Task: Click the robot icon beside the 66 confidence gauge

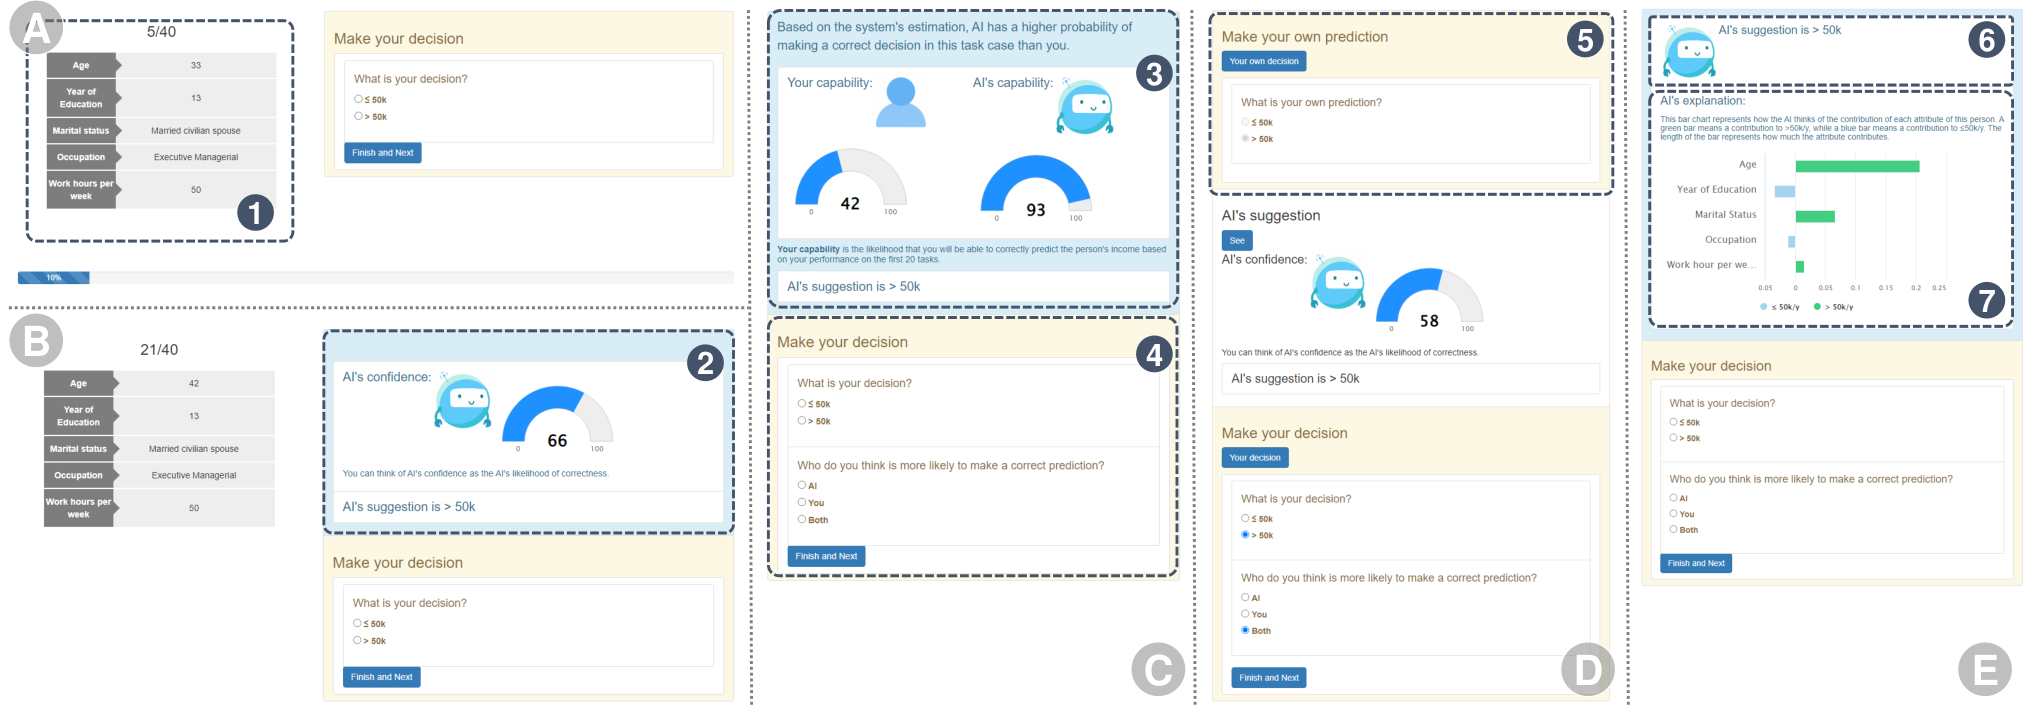Action: pyautogui.click(x=463, y=401)
